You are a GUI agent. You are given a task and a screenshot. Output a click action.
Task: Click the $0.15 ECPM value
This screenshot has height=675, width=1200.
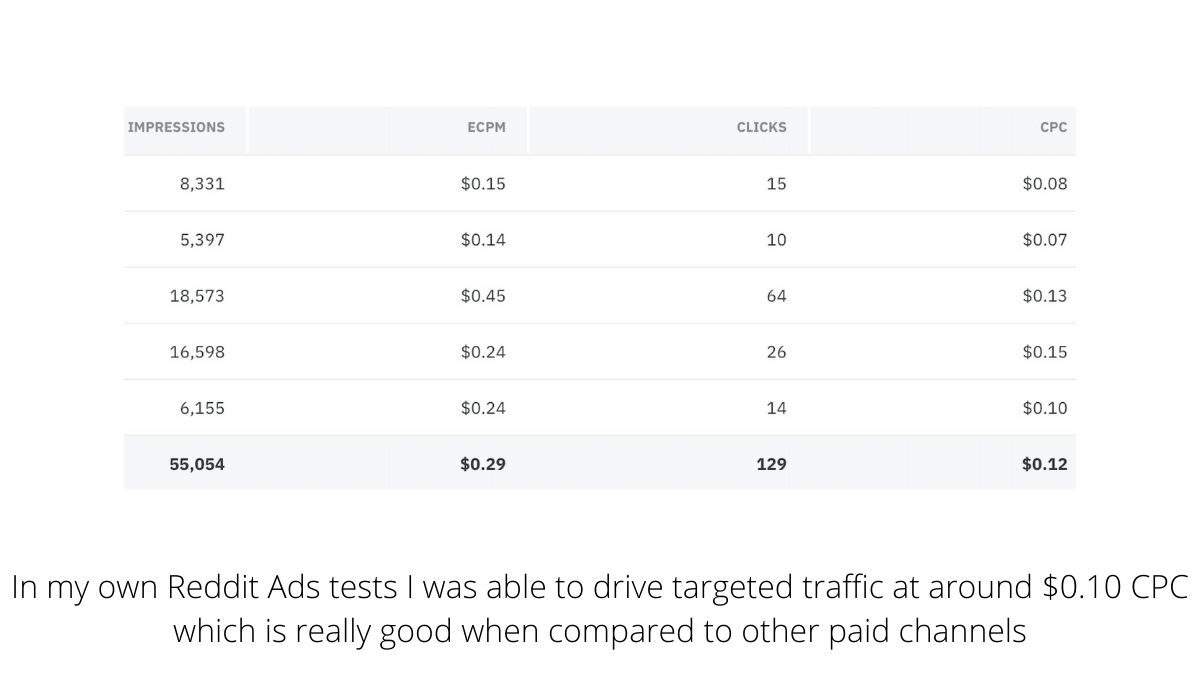(483, 184)
